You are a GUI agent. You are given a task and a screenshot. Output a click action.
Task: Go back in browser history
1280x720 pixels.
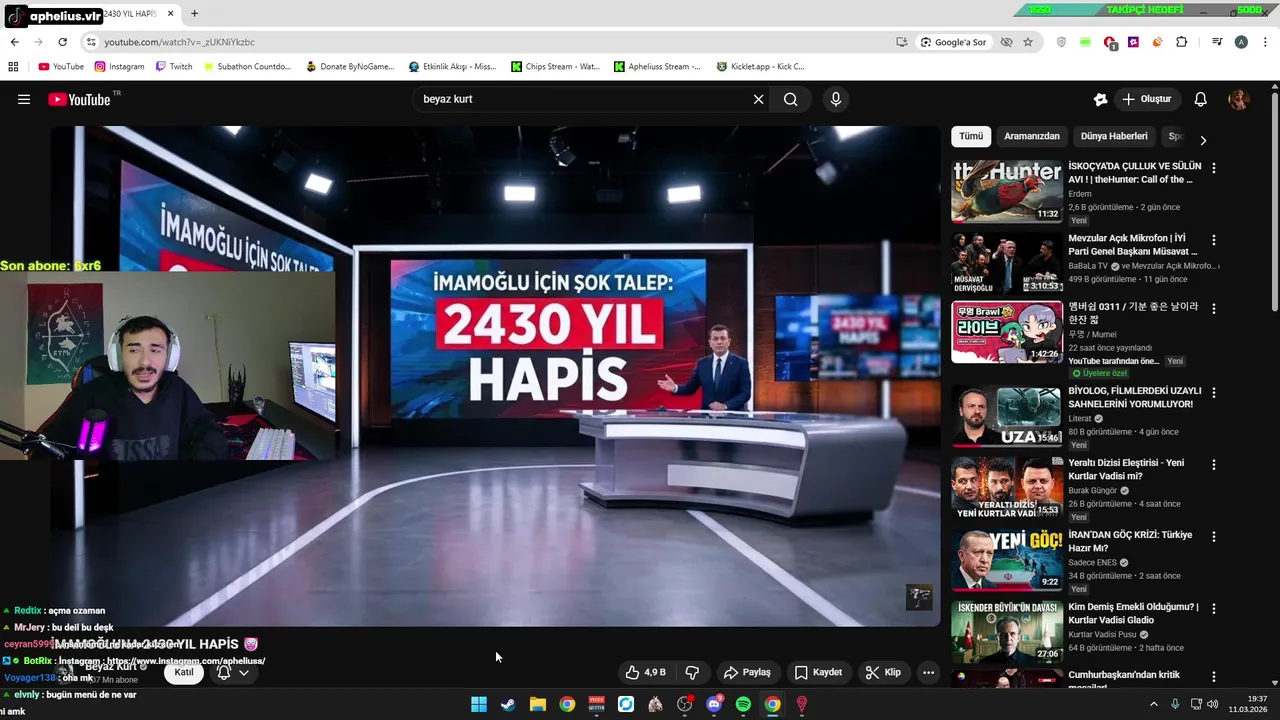point(14,42)
